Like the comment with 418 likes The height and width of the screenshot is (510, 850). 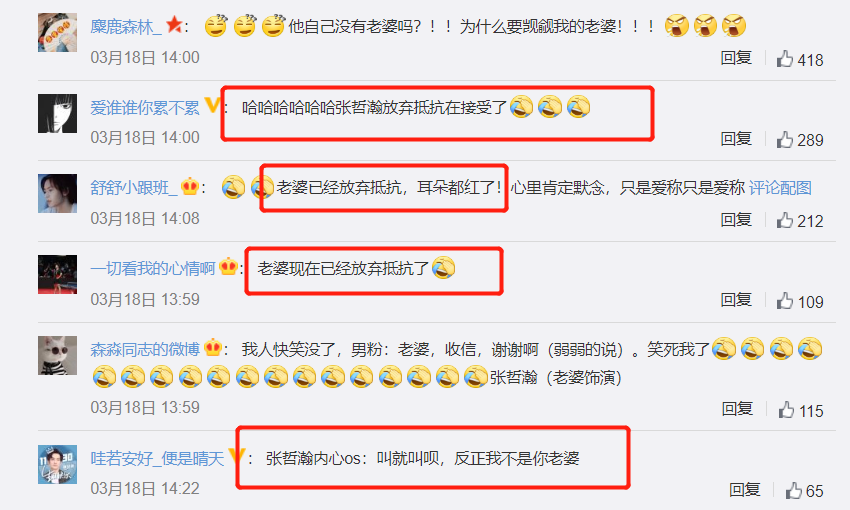tap(785, 59)
